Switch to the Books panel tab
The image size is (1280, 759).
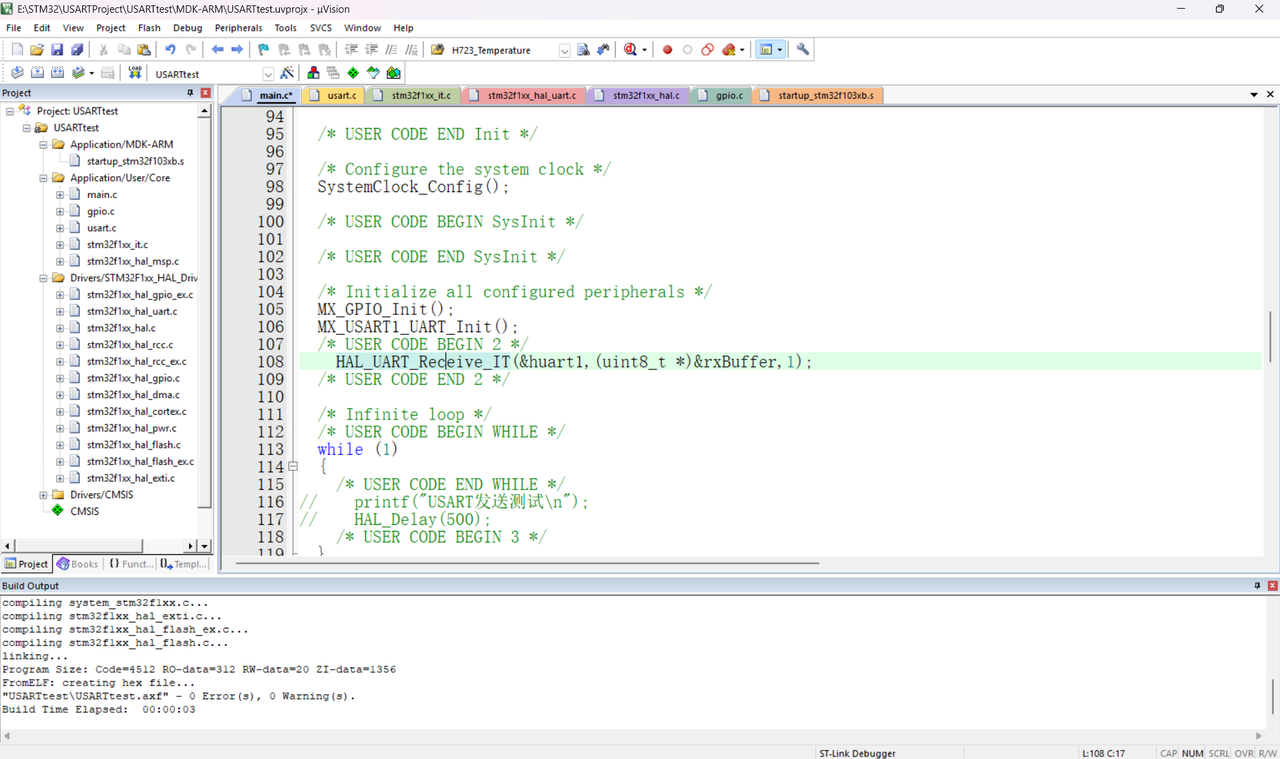[x=78, y=564]
